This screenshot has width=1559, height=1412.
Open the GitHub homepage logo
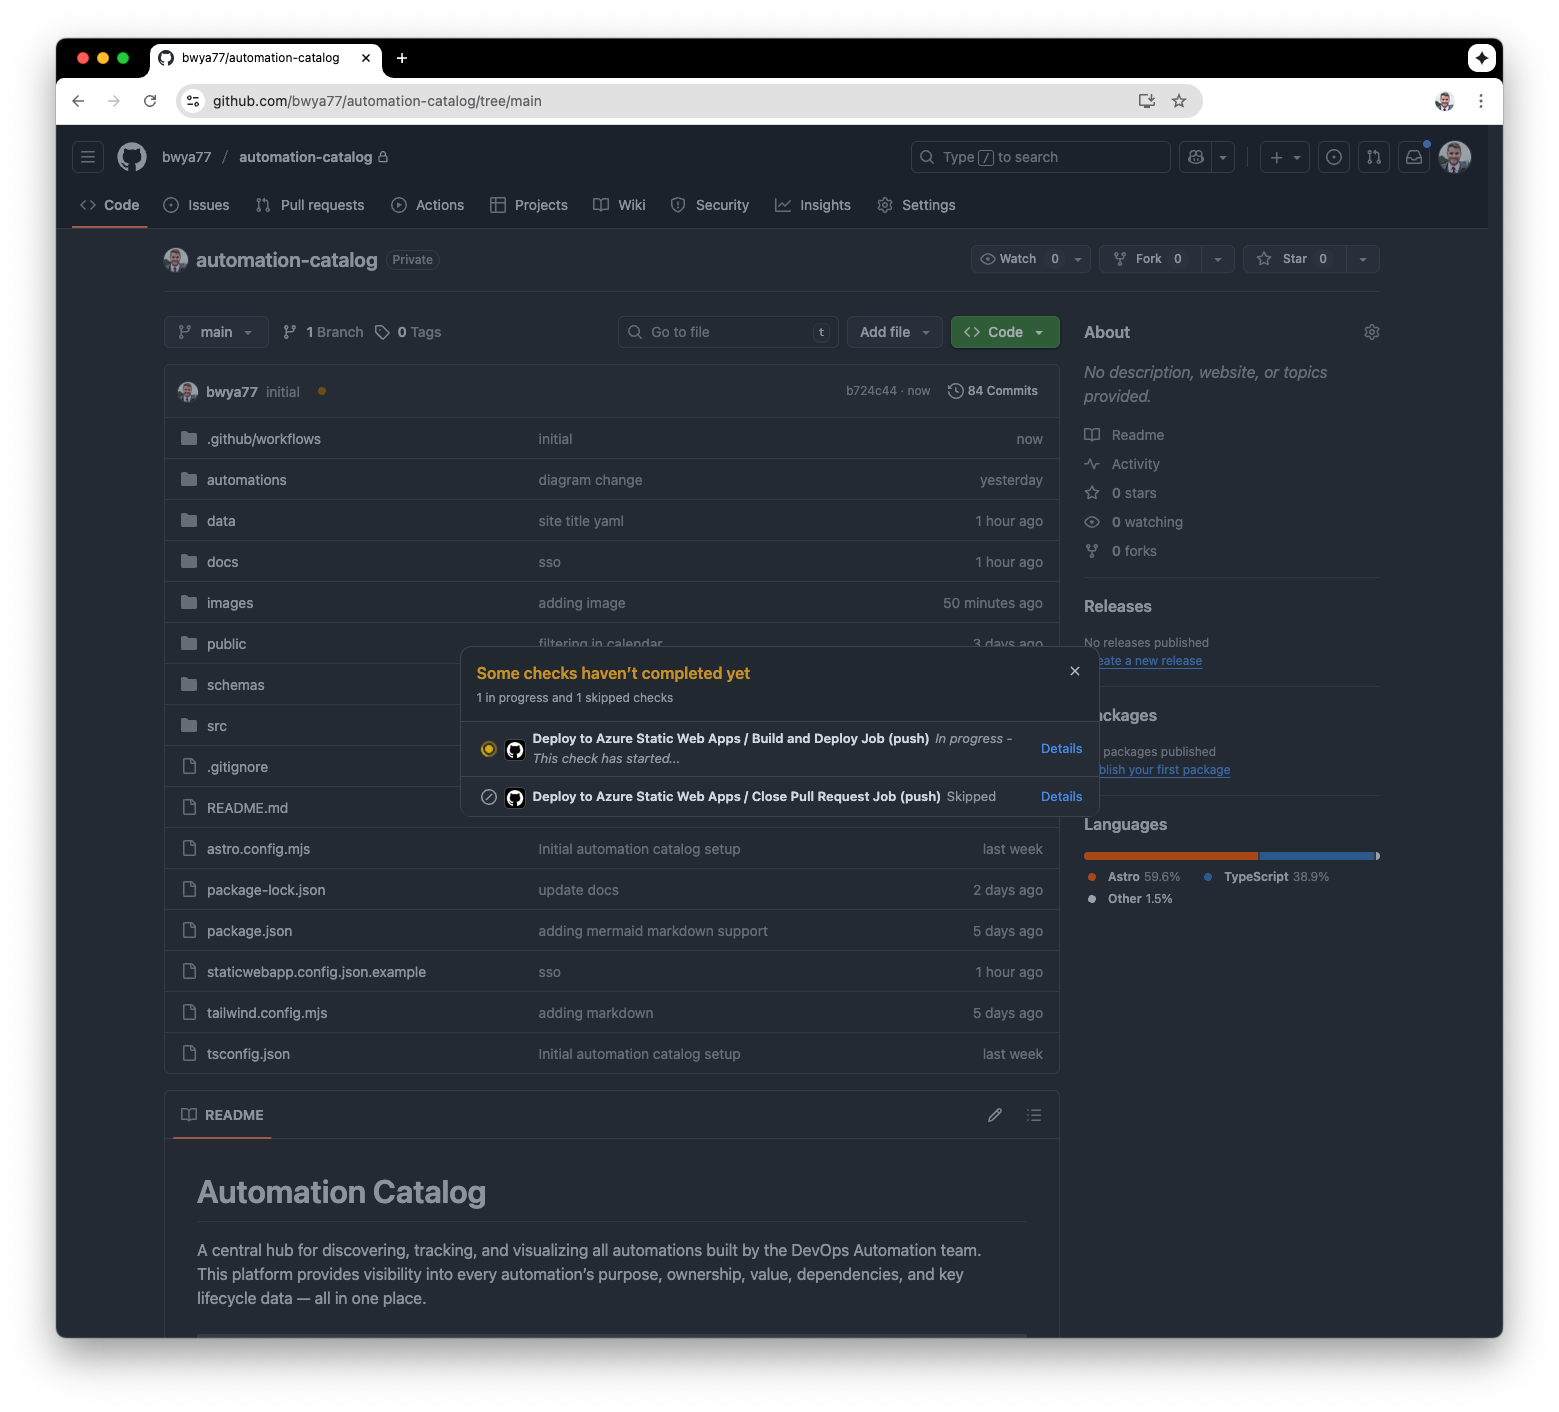tap(132, 157)
